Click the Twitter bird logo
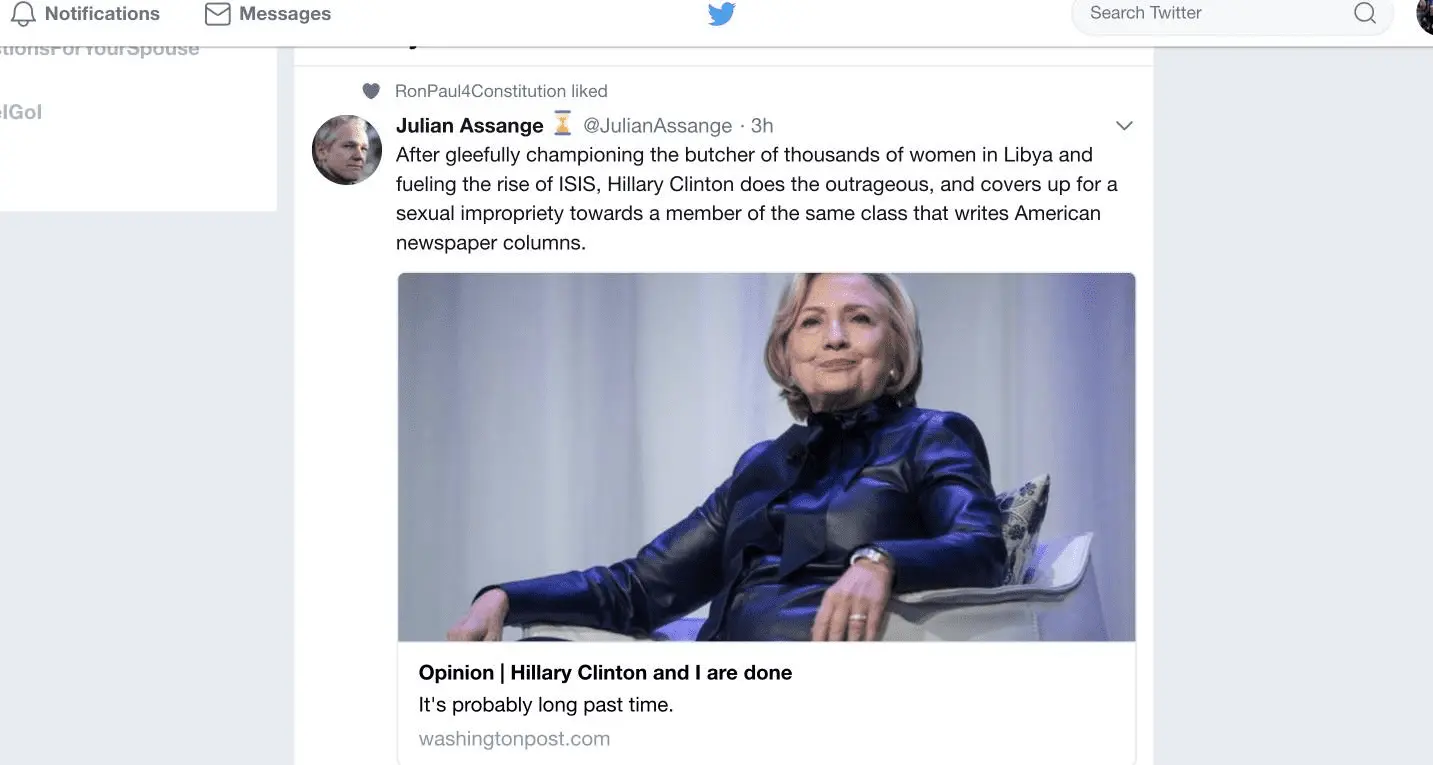The image size is (1433, 765). [x=721, y=14]
